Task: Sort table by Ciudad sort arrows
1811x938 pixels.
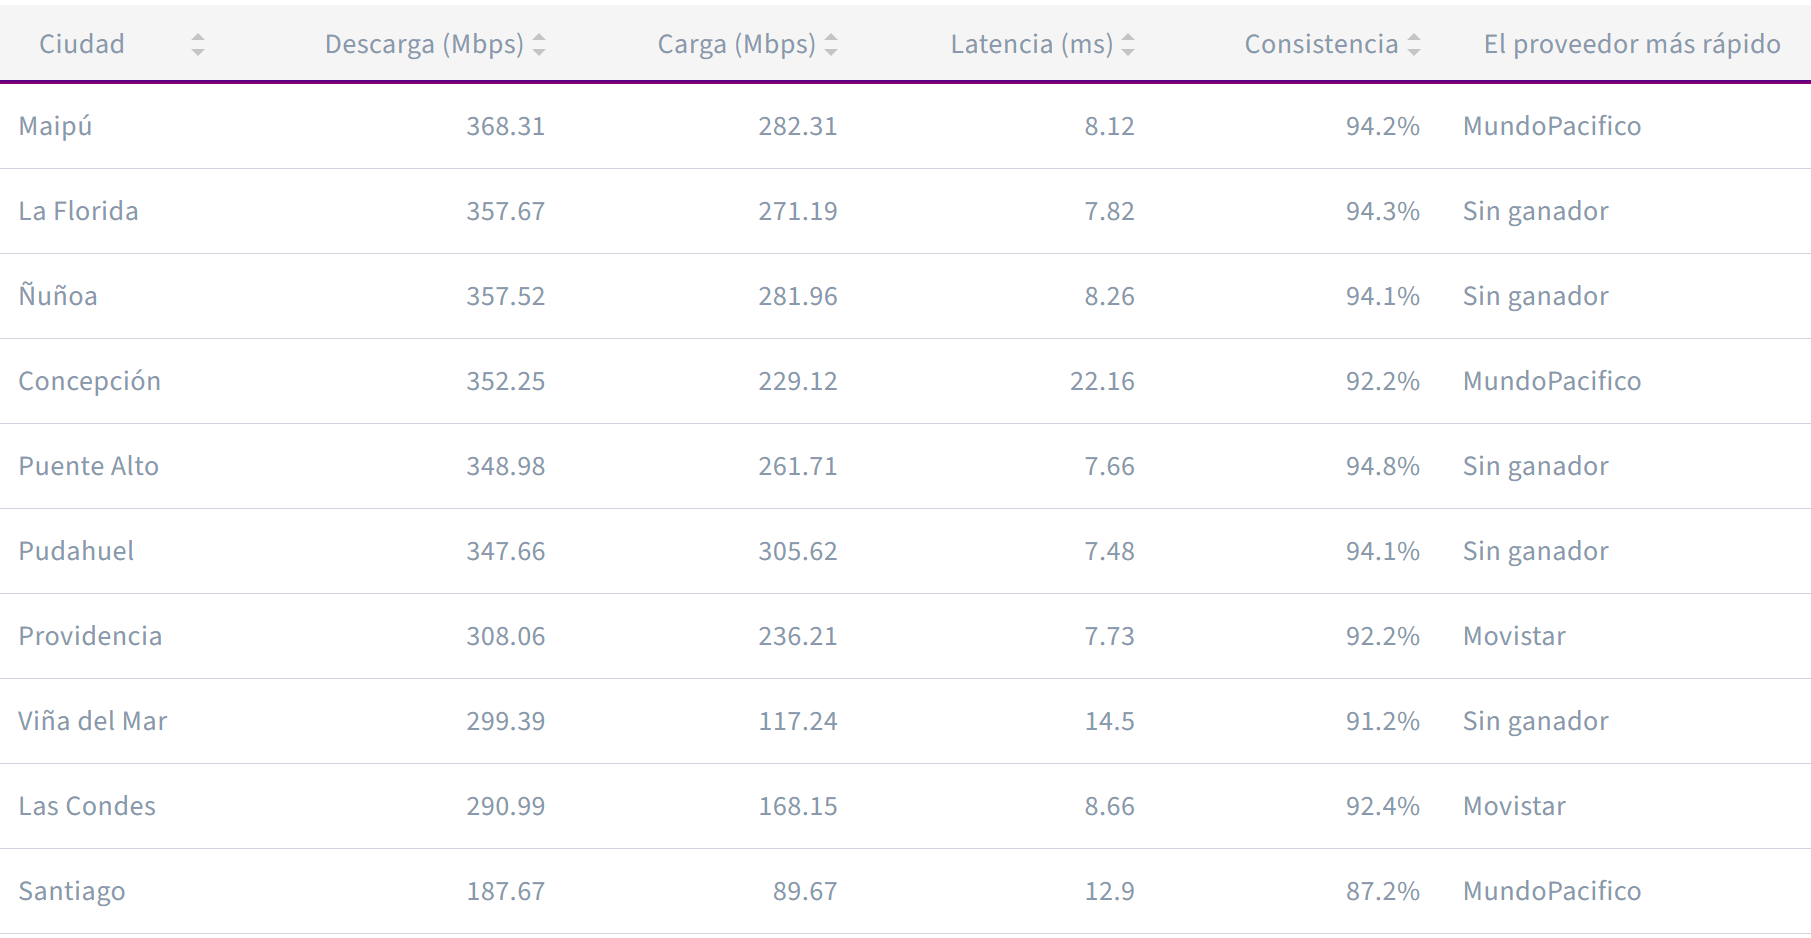Action: pyautogui.click(x=198, y=44)
